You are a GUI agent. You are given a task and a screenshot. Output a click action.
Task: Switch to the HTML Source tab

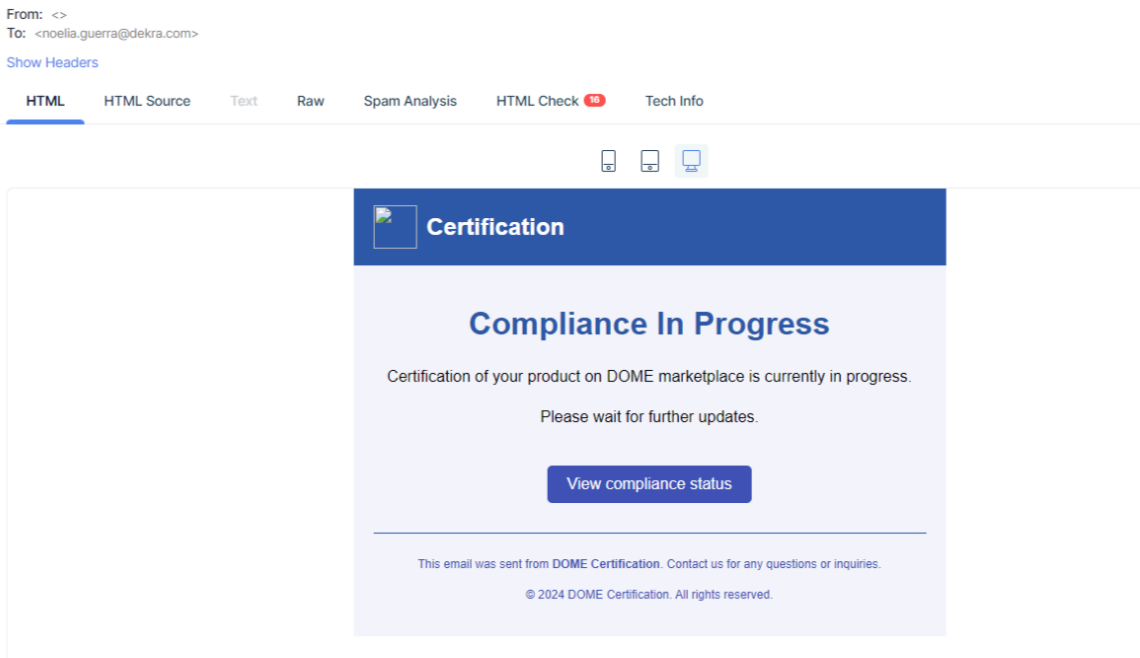coord(147,101)
